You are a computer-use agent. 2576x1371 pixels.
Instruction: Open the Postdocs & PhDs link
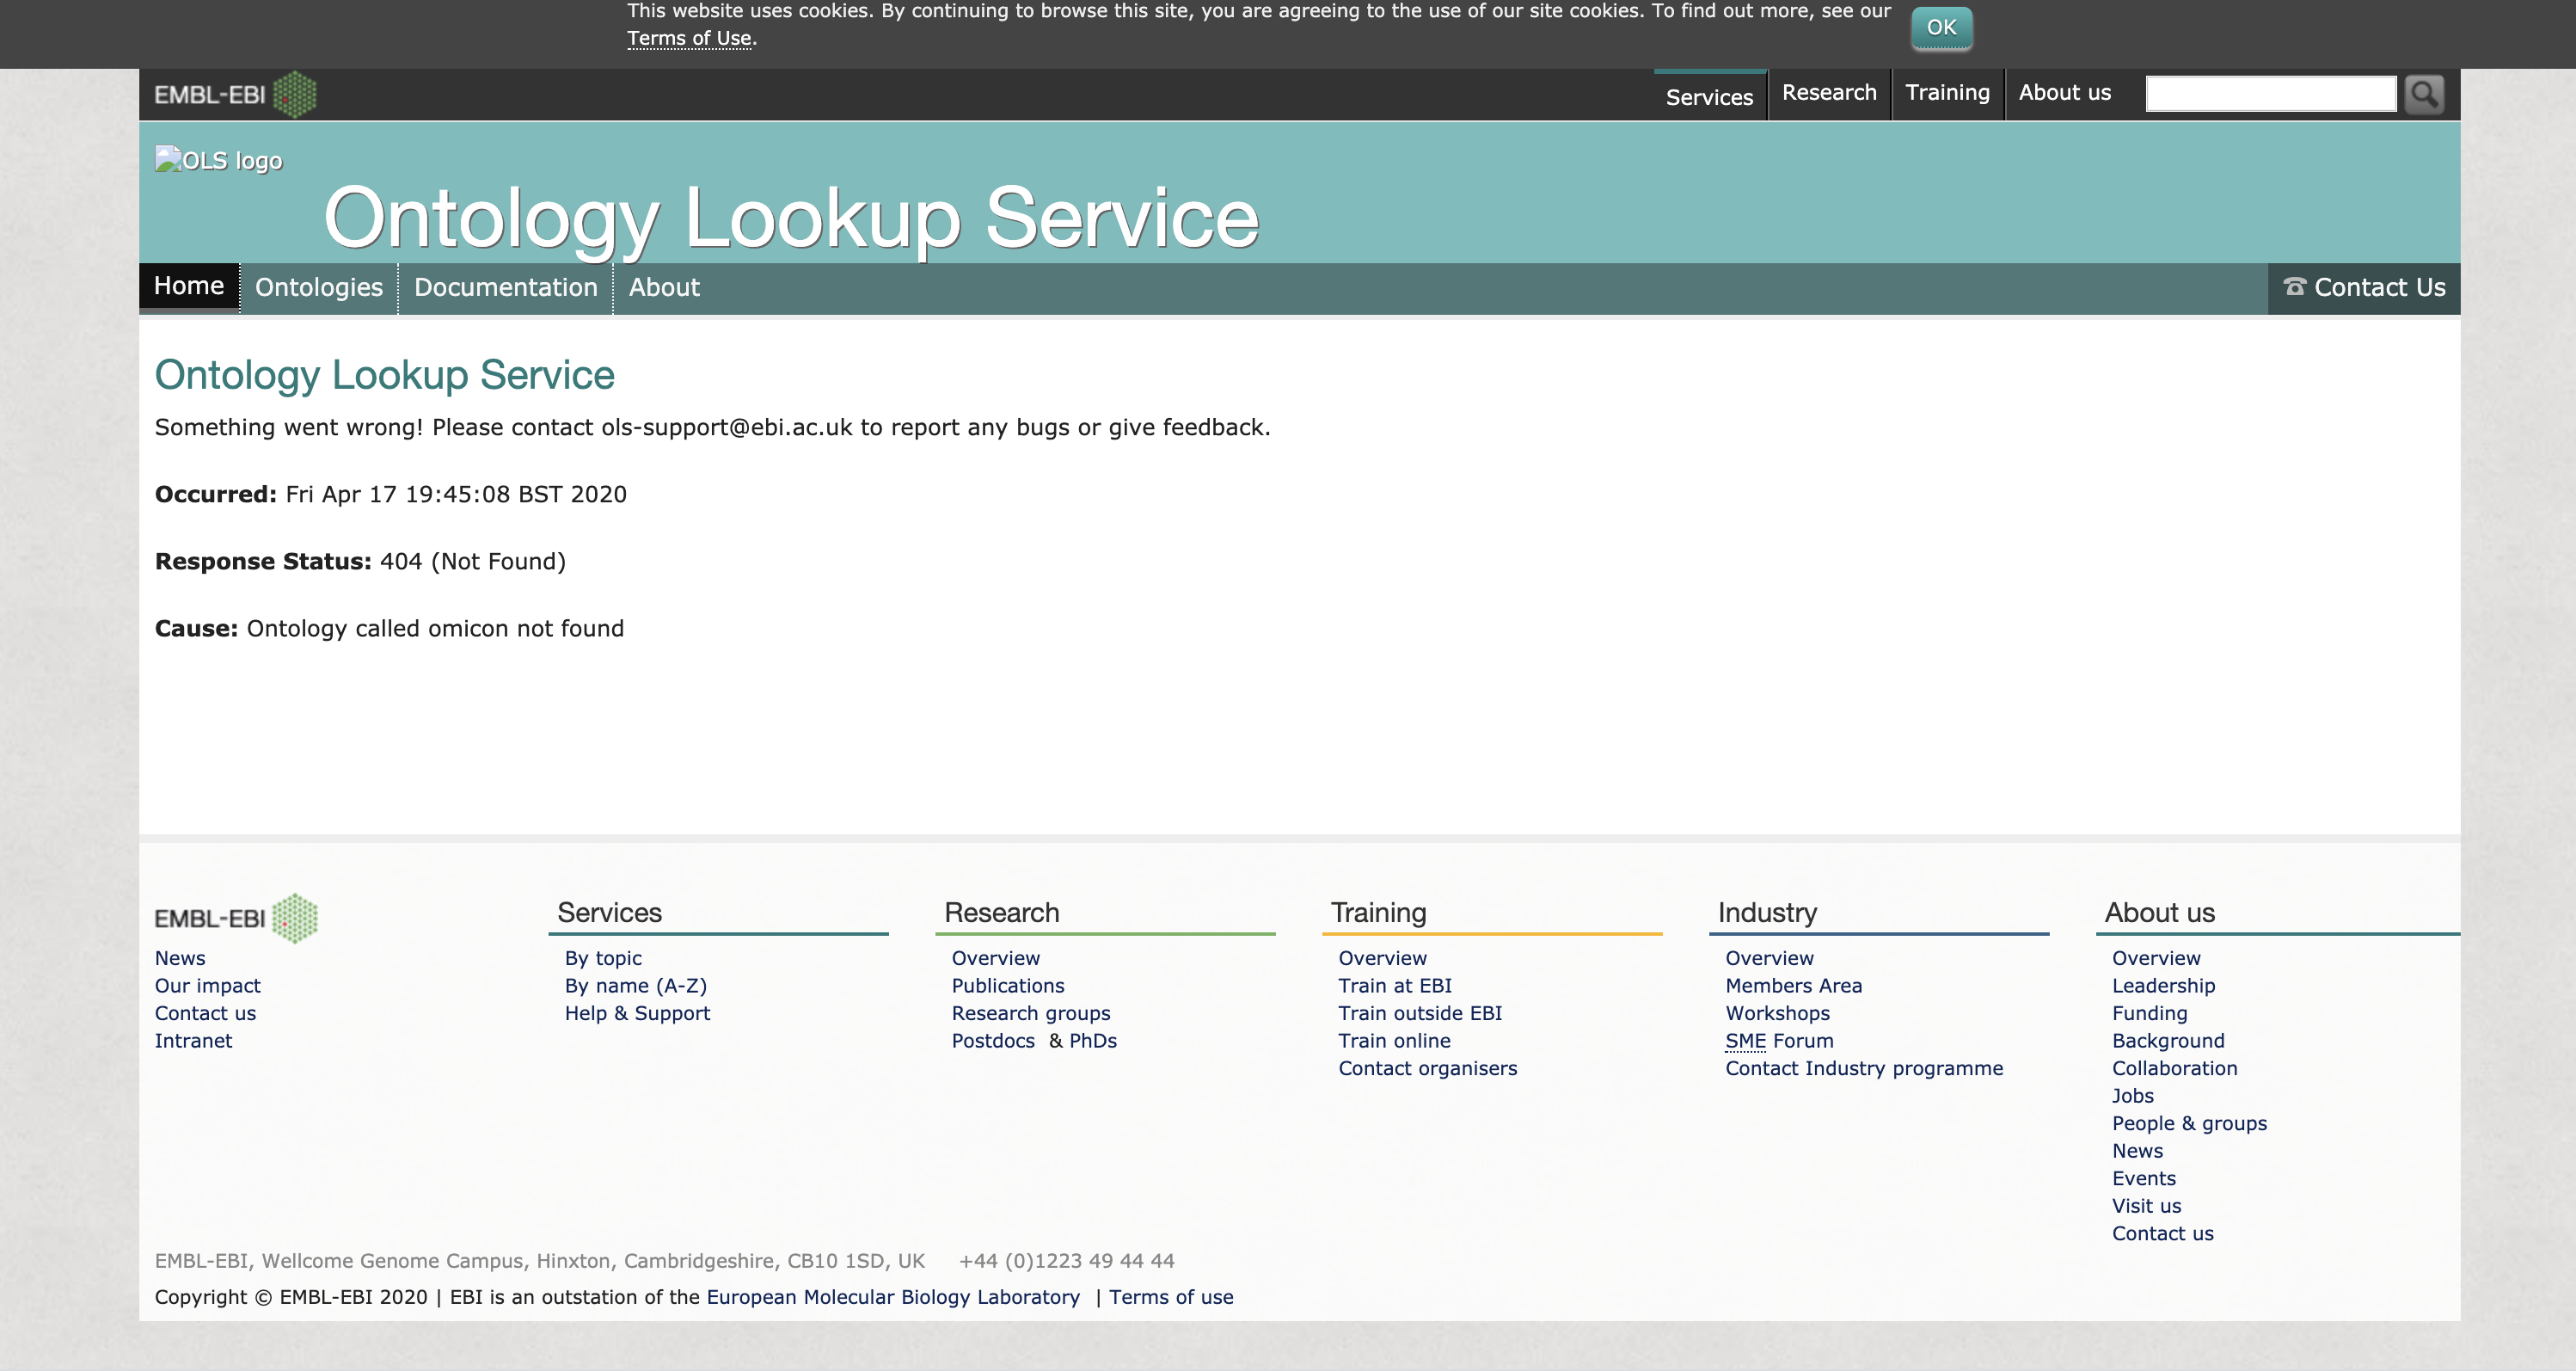point(1034,1041)
